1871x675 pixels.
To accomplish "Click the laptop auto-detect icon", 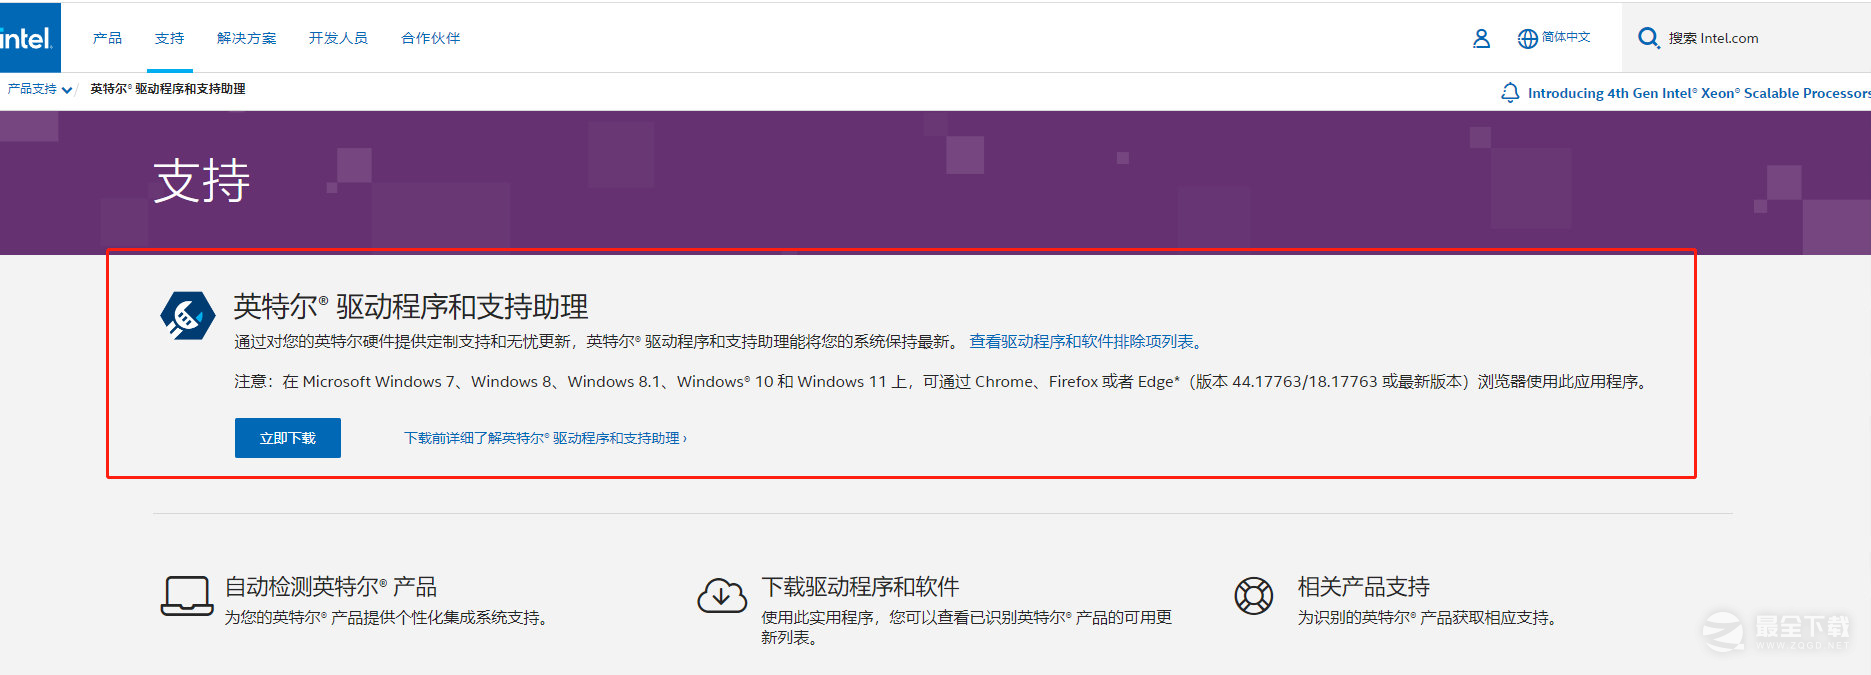I will [x=187, y=596].
